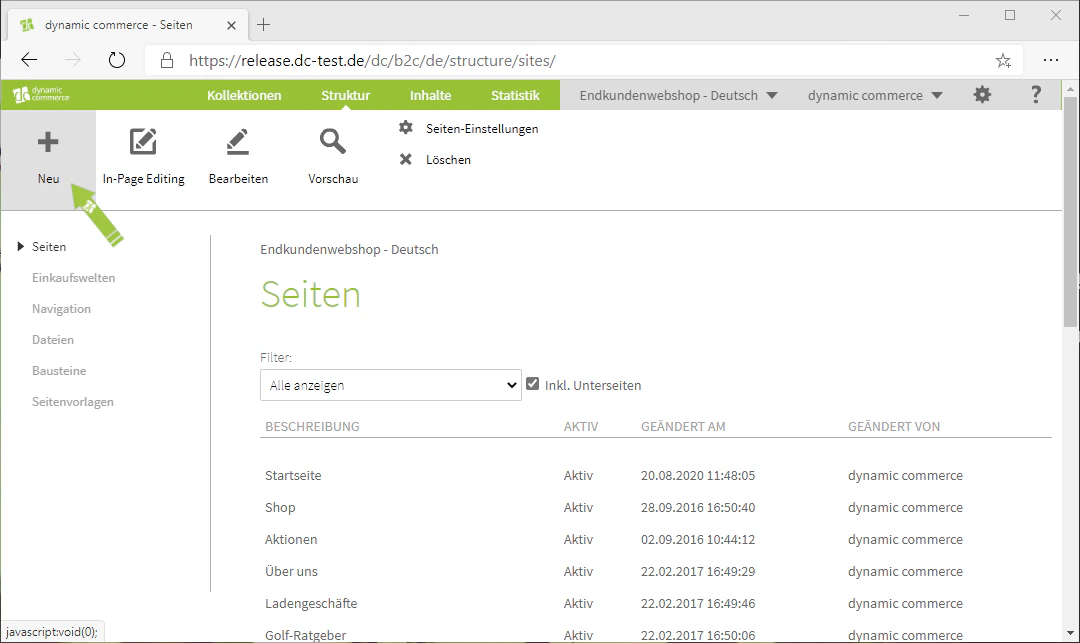Screen dimensions: 1080x643
Task: Go back with browser back arrow
Action: click(29, 61)
